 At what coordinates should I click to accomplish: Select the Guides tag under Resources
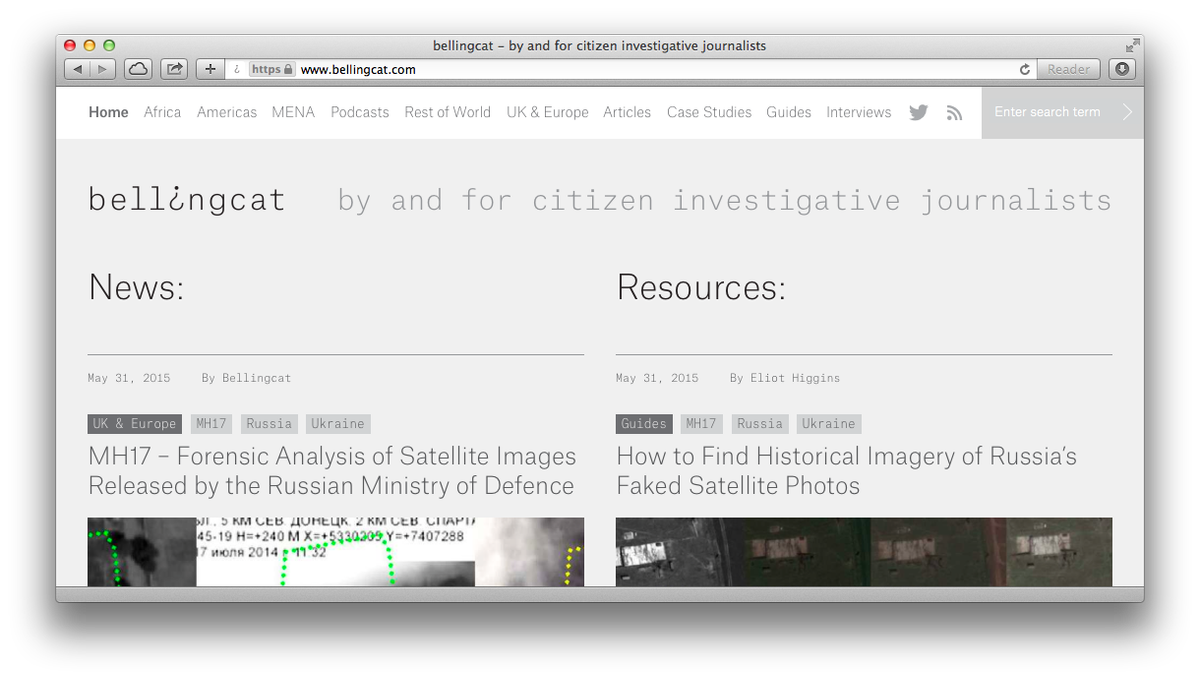coord(644,424)
